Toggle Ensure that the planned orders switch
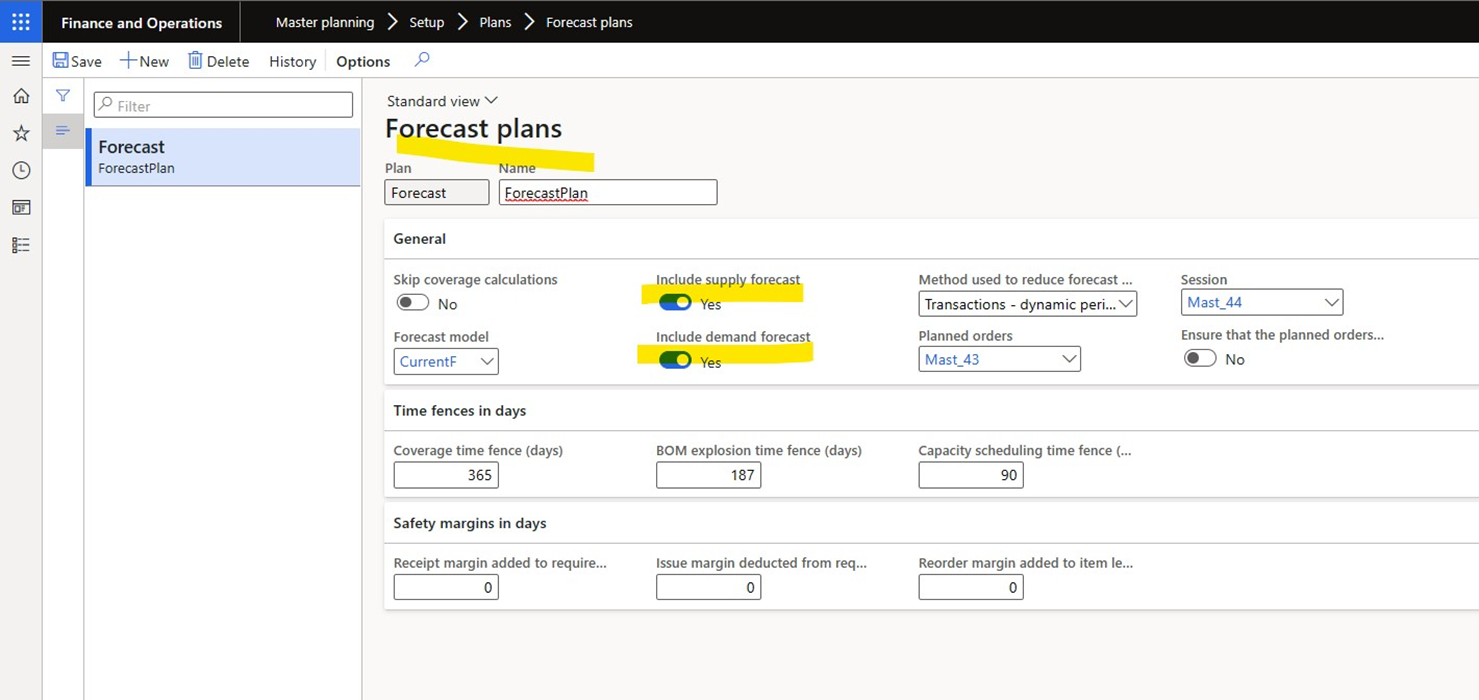This screenshot has width=1479, height=700. (1200, 358)
